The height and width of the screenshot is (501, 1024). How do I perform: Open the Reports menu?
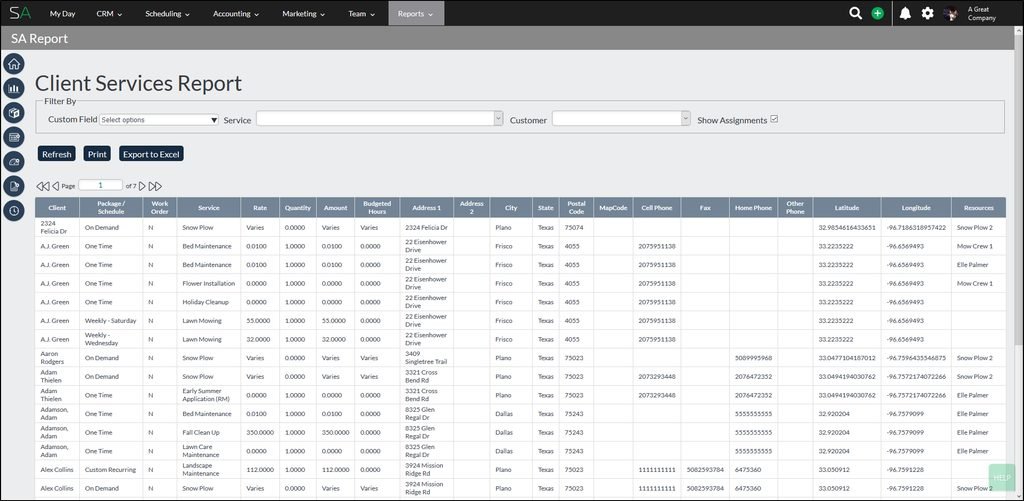point(416,13)
